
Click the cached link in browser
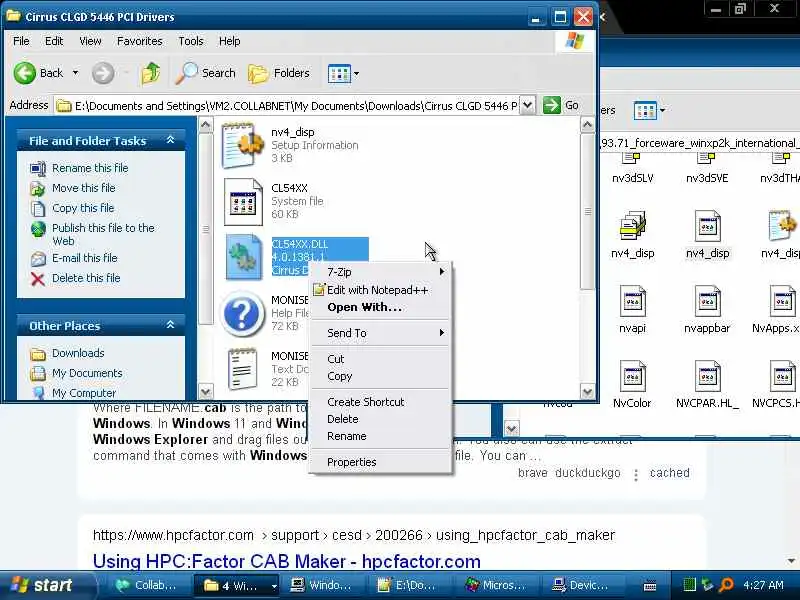669,473
